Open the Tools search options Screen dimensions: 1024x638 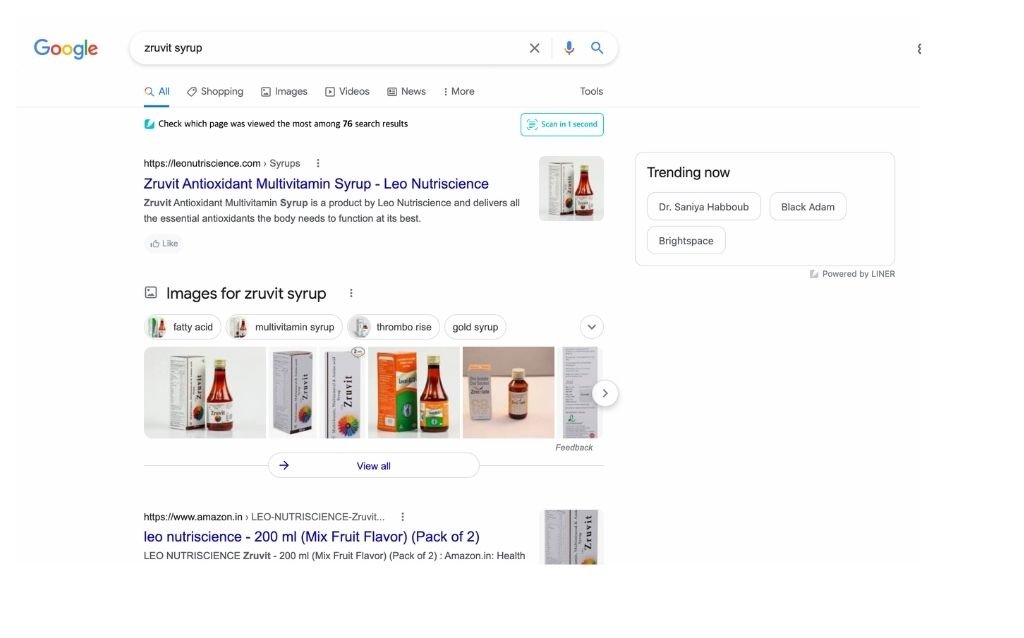coord(591,91)
